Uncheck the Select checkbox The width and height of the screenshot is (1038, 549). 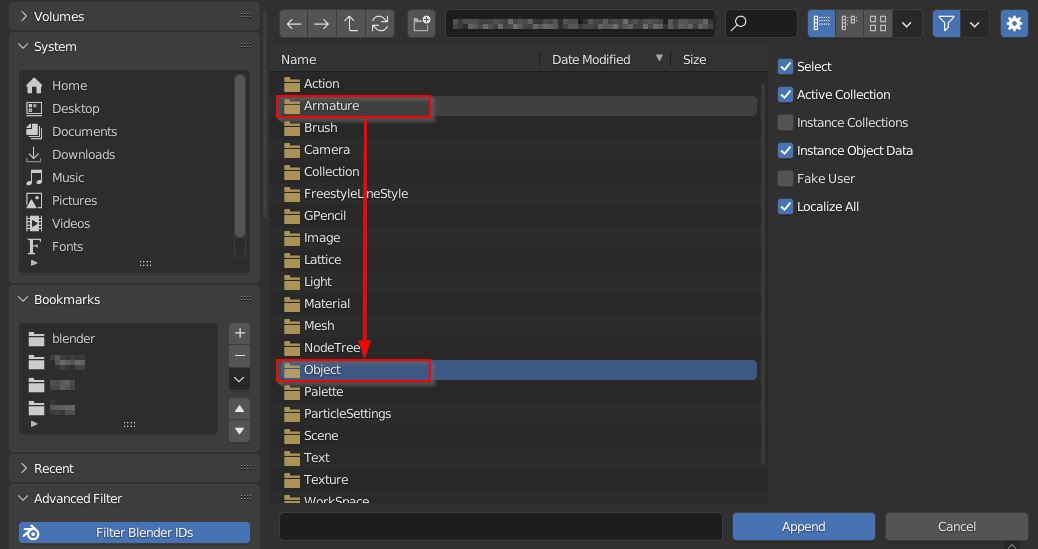point(785,66)
